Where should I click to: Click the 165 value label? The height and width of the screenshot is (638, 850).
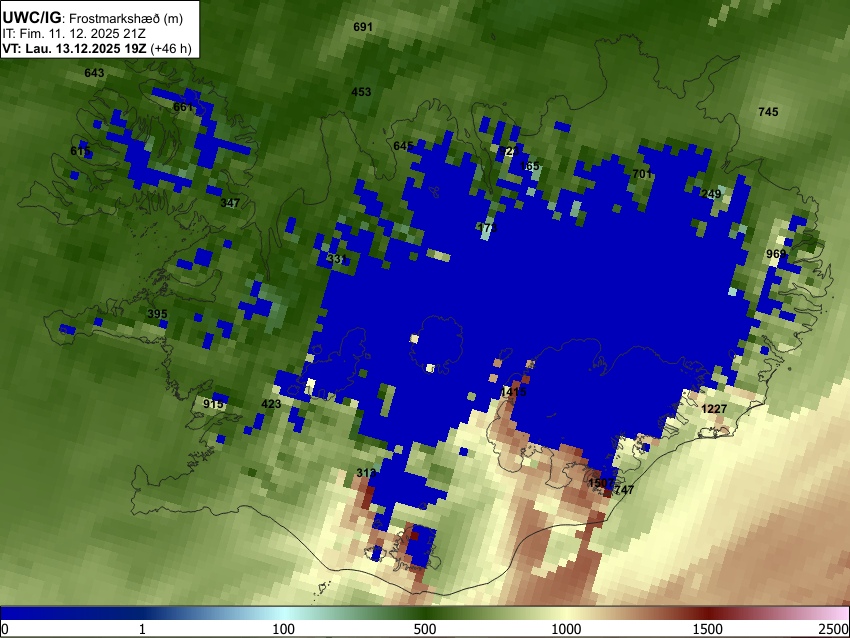click(x=530, y=166)
